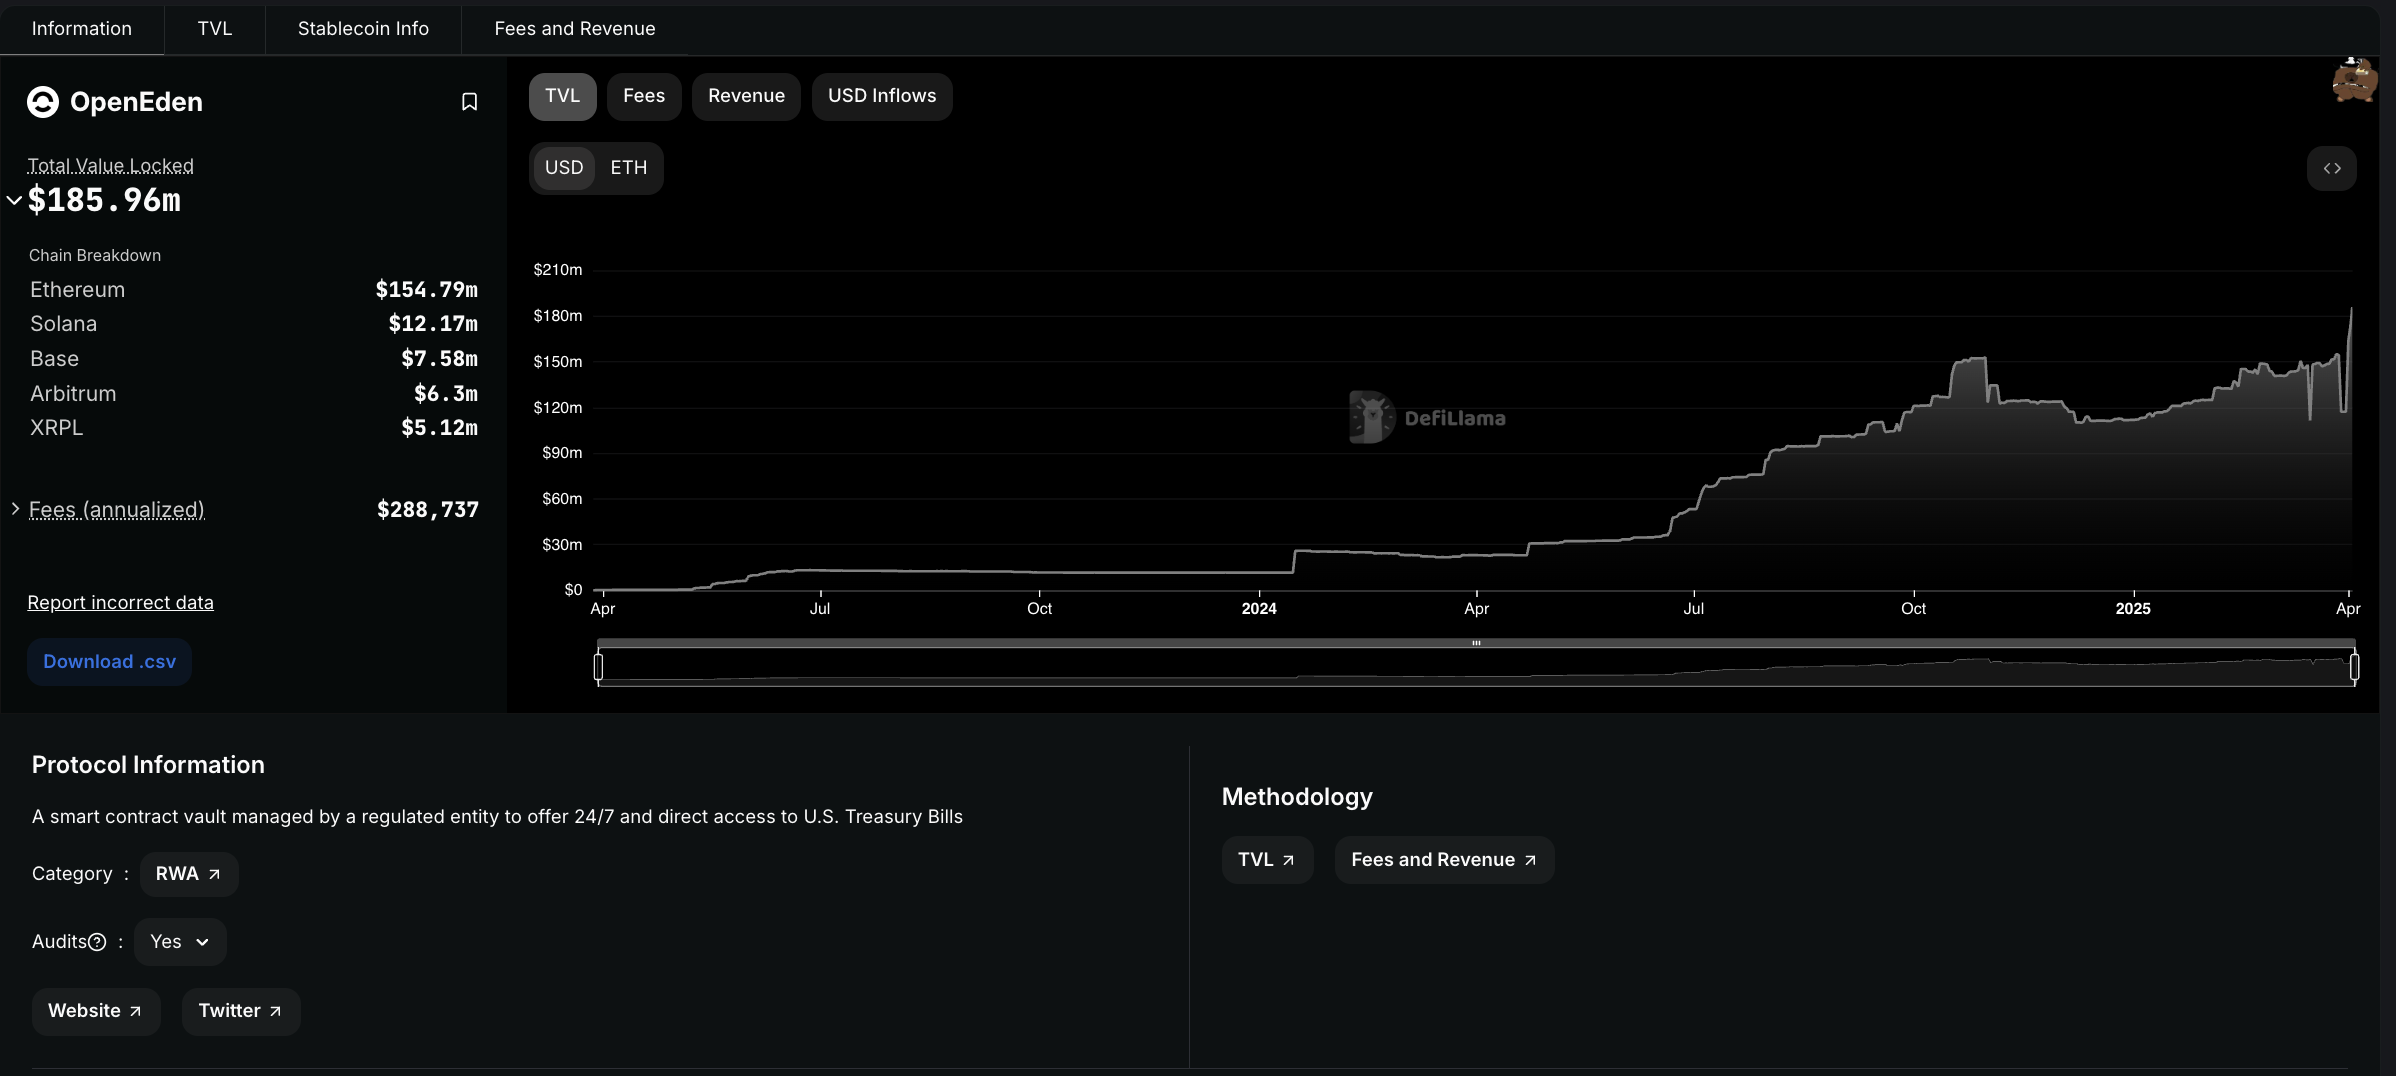Expand the Fees (annualized) details

coord(15,509)
